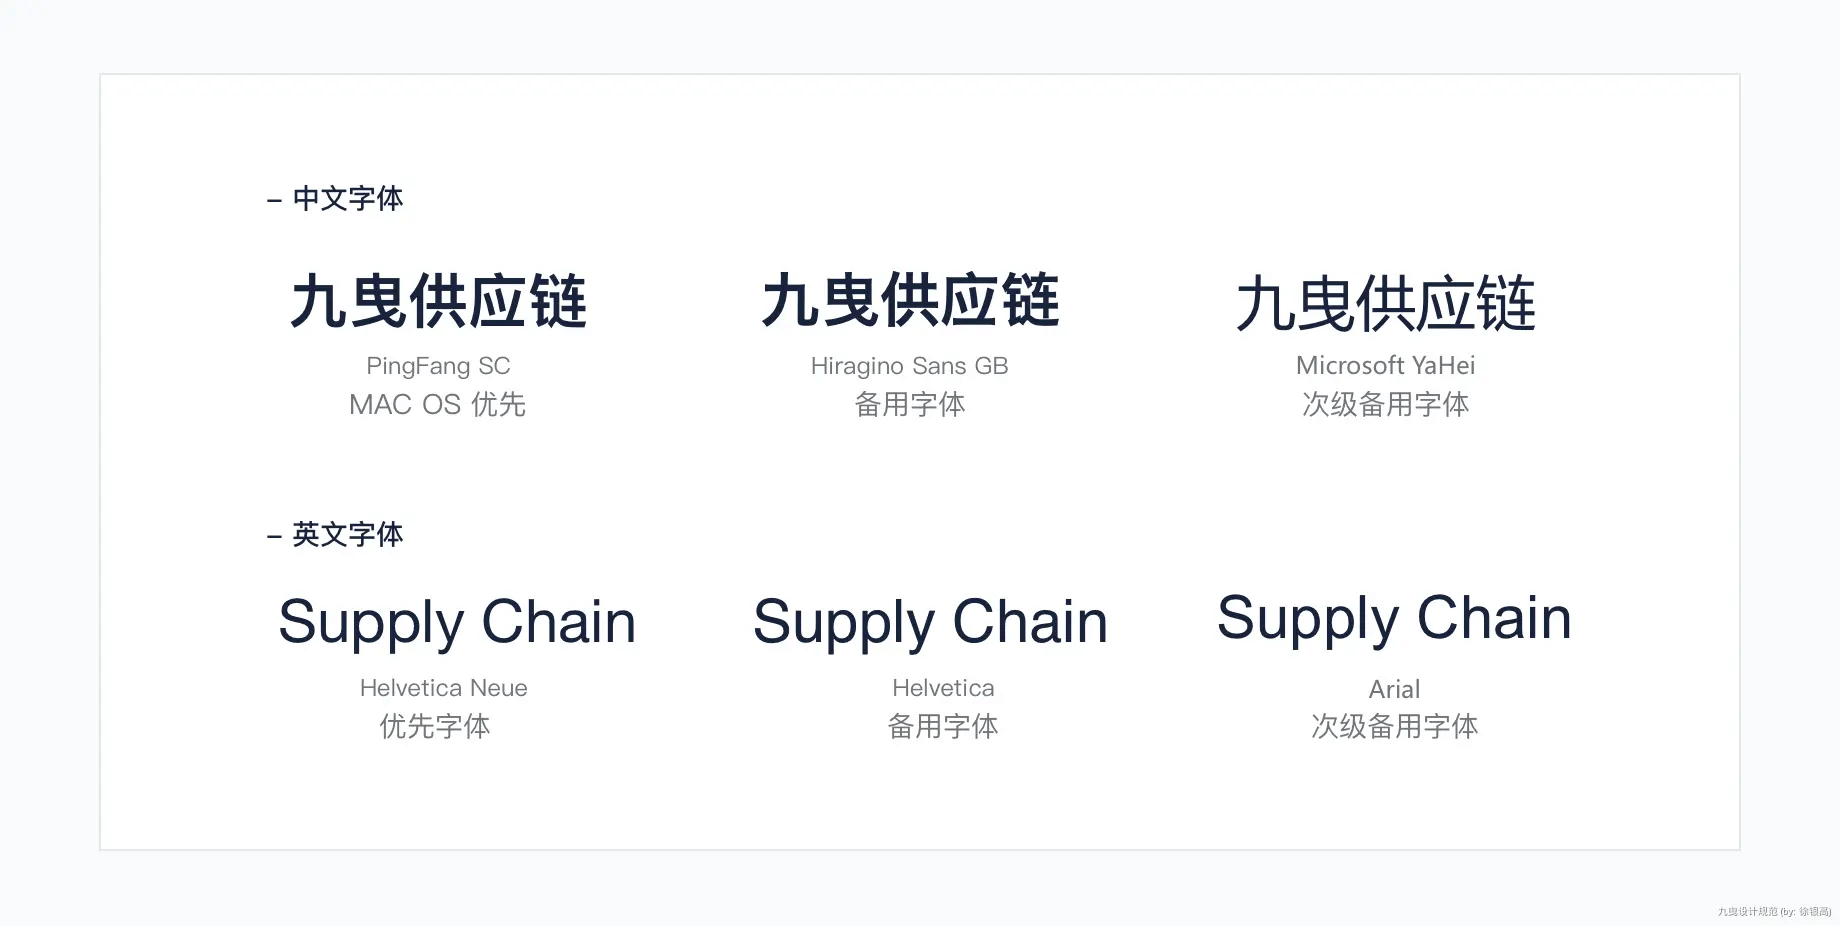Click the Helvetica font label
This screenshot has height=926, width=1840.
point(943,688)
